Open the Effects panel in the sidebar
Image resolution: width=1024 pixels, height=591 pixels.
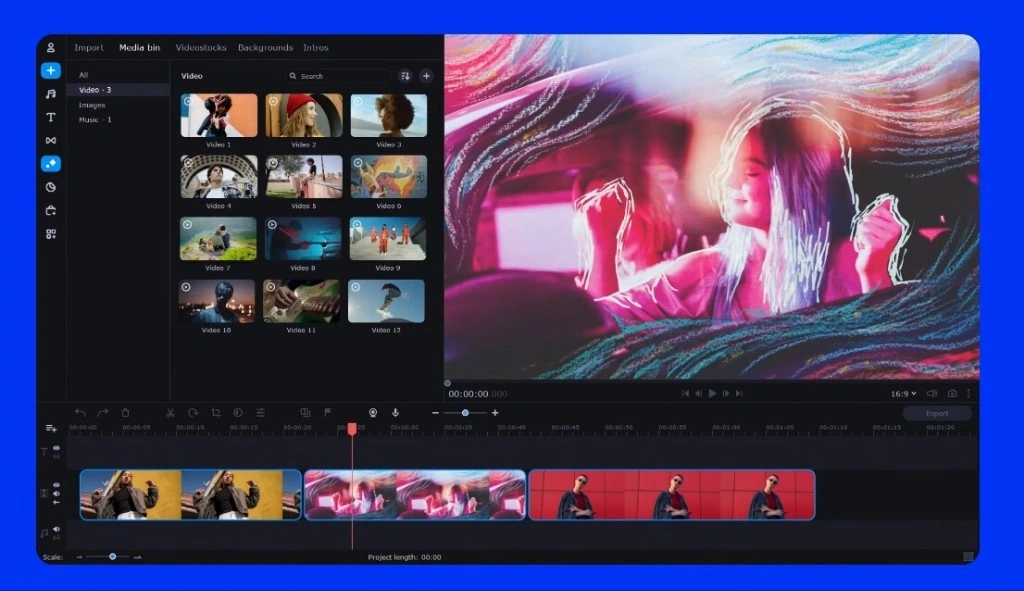coord(51,163)
